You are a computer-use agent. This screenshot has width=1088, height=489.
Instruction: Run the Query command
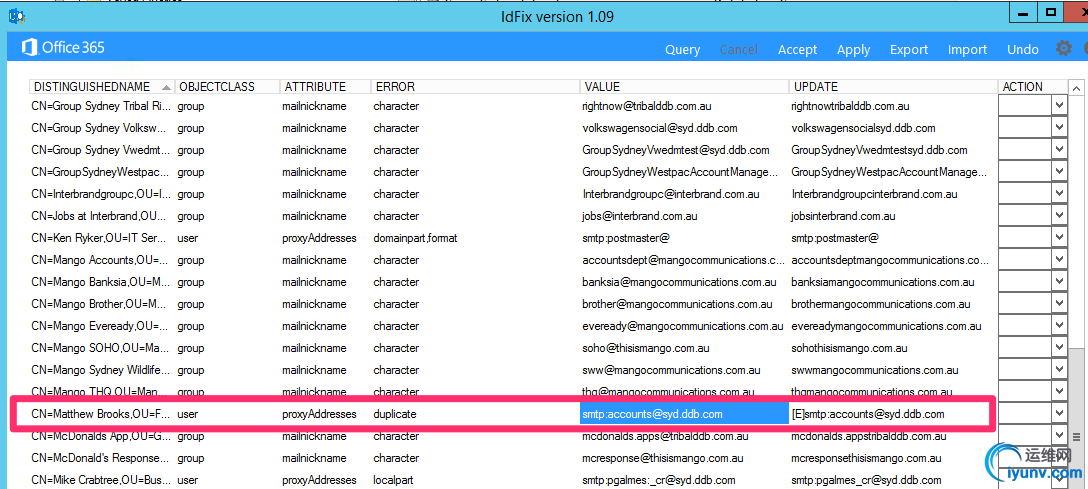[683, 49]
